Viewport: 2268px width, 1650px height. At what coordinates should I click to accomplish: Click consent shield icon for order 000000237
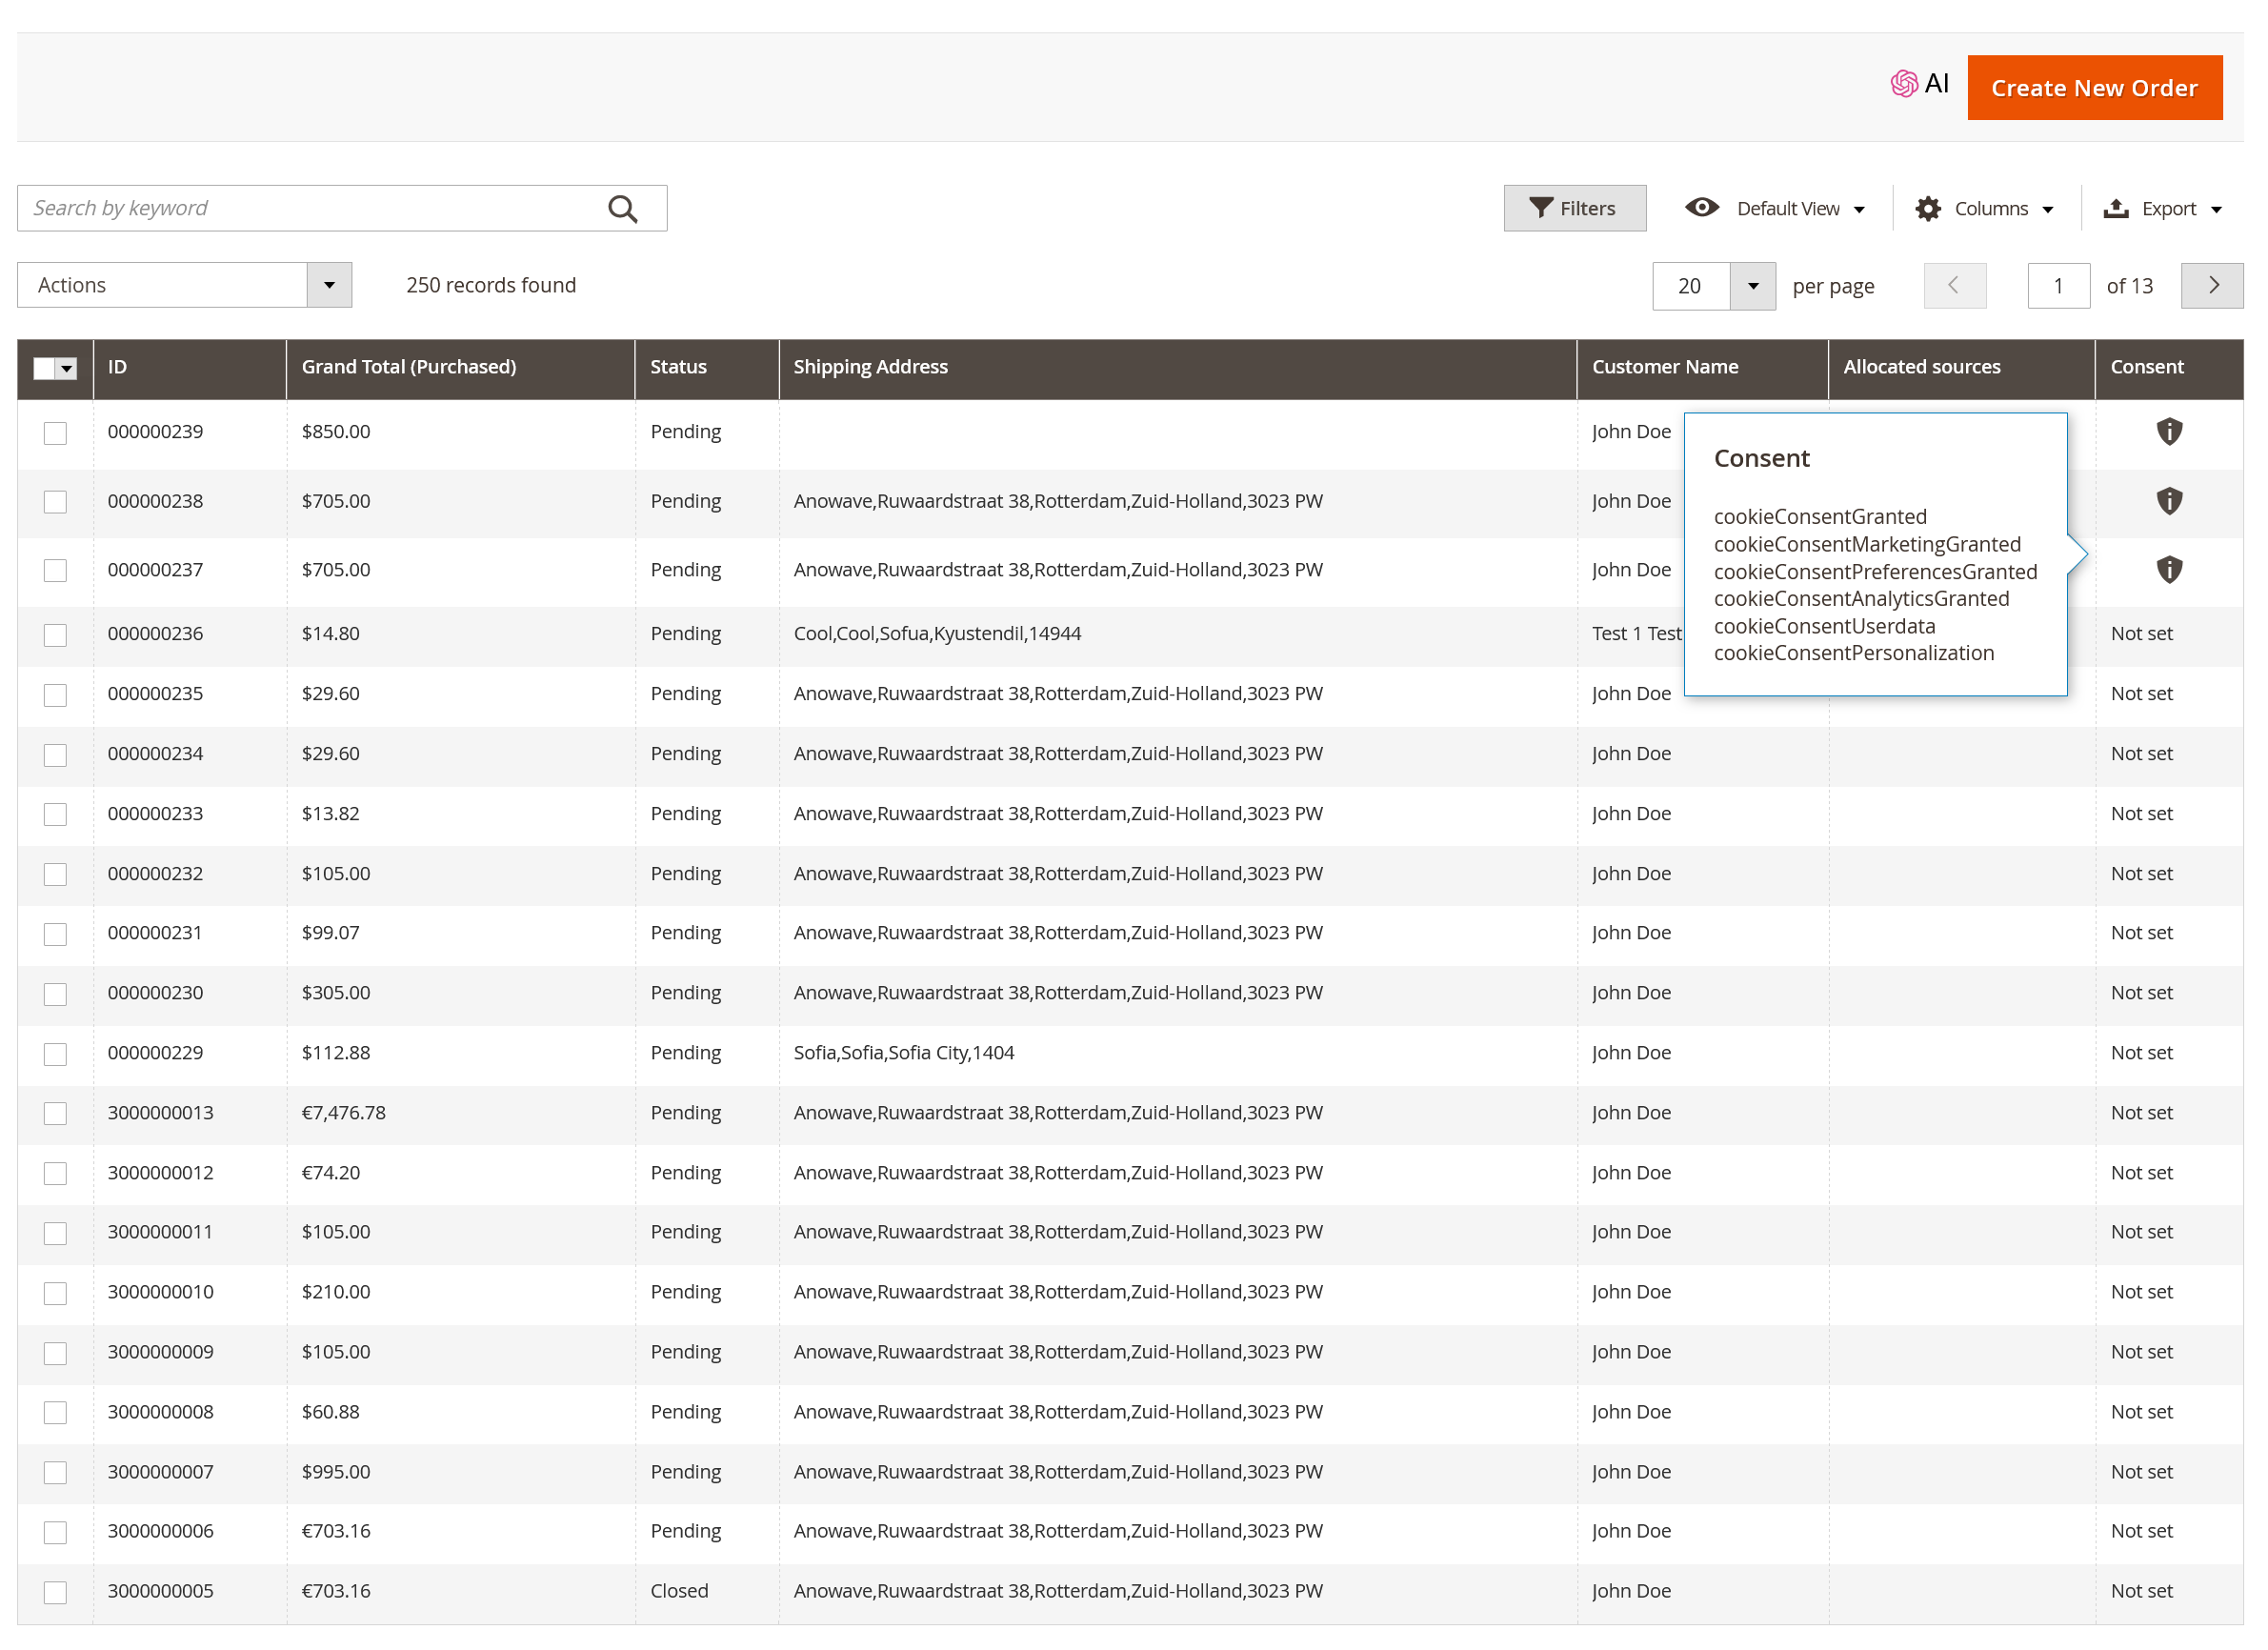(2168, 570)
